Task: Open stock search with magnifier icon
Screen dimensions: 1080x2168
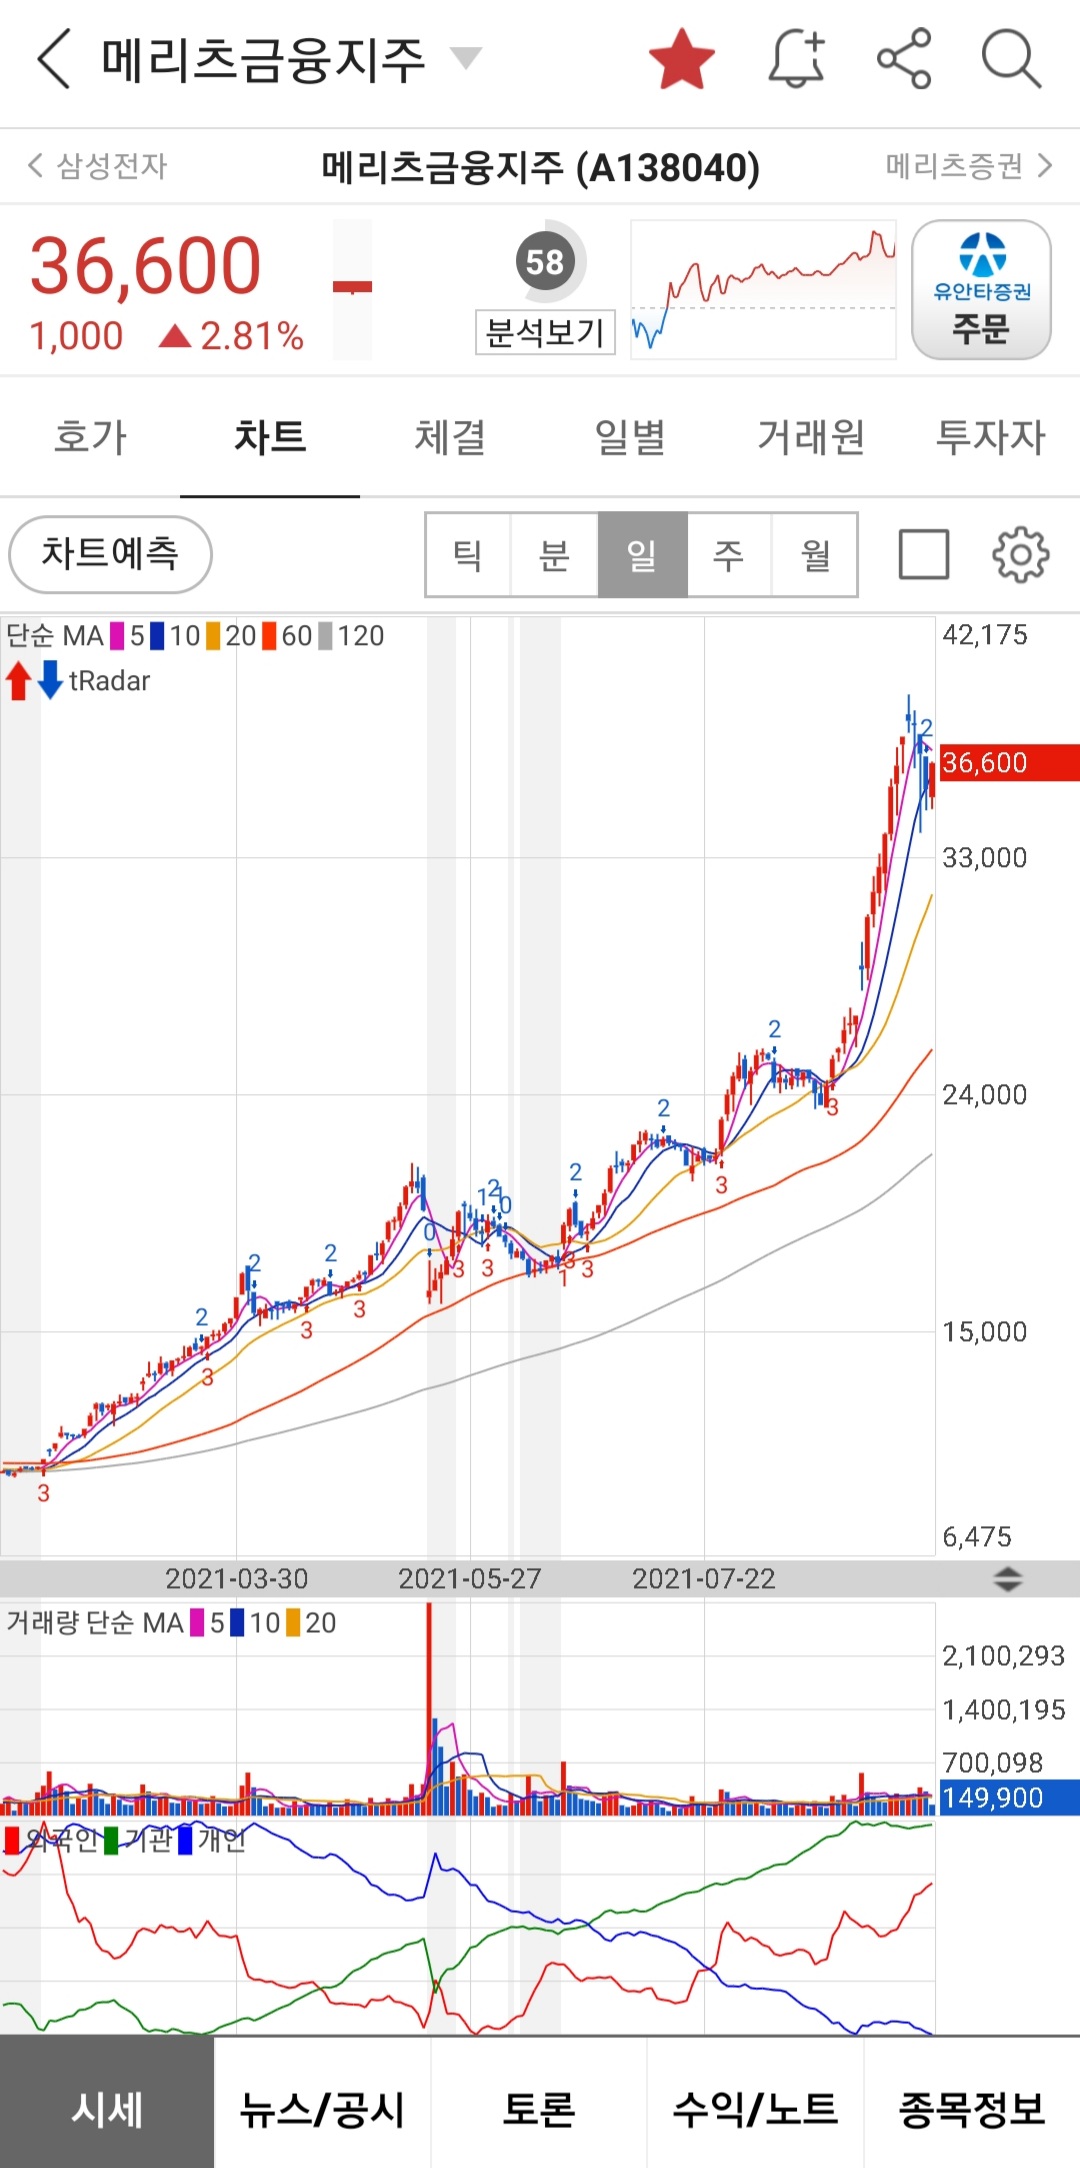Action: [1011, 59]
